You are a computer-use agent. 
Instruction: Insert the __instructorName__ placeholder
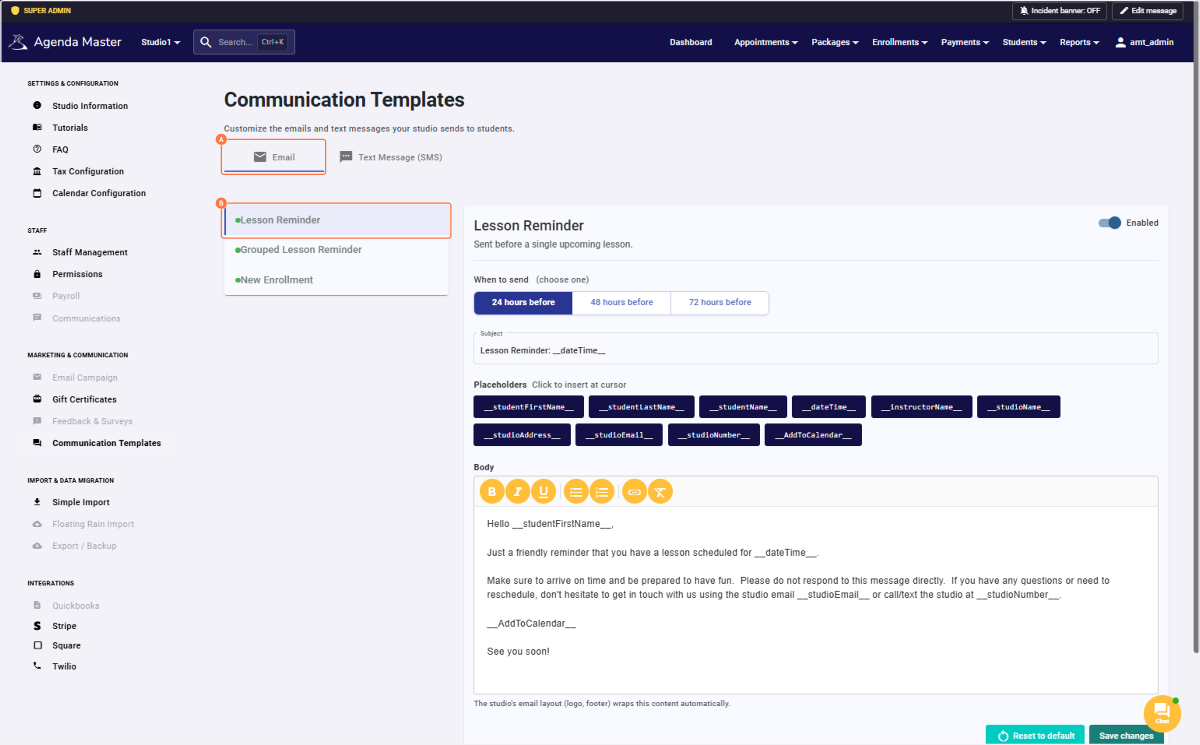[922, 407]
